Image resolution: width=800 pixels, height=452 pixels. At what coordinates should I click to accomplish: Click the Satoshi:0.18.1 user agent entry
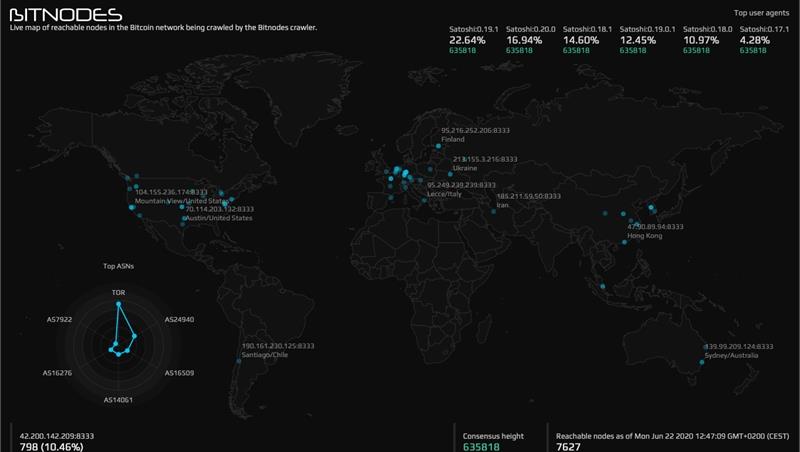click(x=587, y=40)
